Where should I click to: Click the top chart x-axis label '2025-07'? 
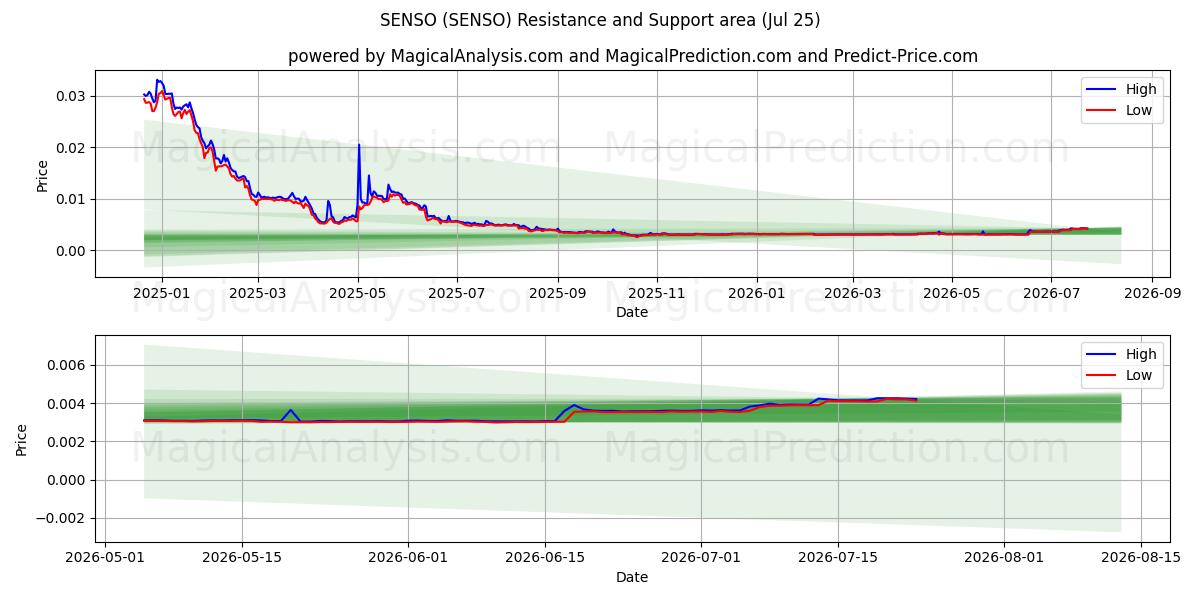tap(457, 294)
